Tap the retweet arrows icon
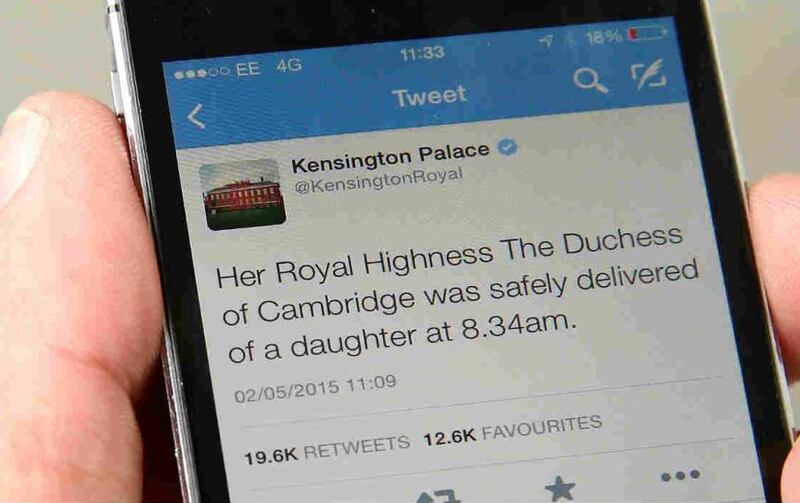 coord(436,496)
